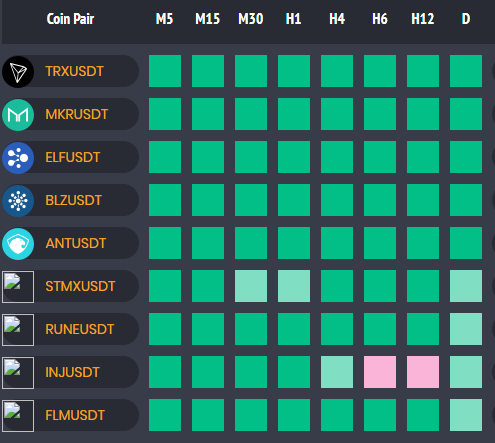Click the green H12 cell for TRXUSDT
The width and height of the screenshot is (495, 443).
coord(423,71)
